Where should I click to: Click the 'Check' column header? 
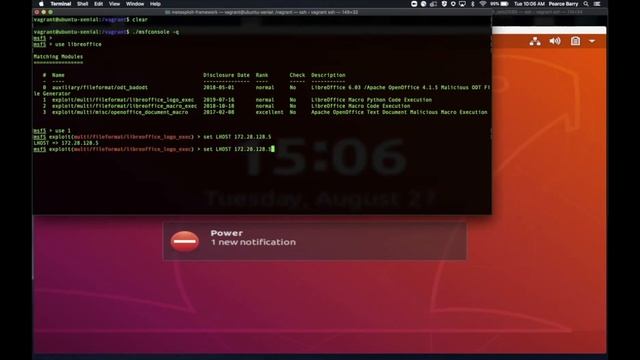[297, 75]
